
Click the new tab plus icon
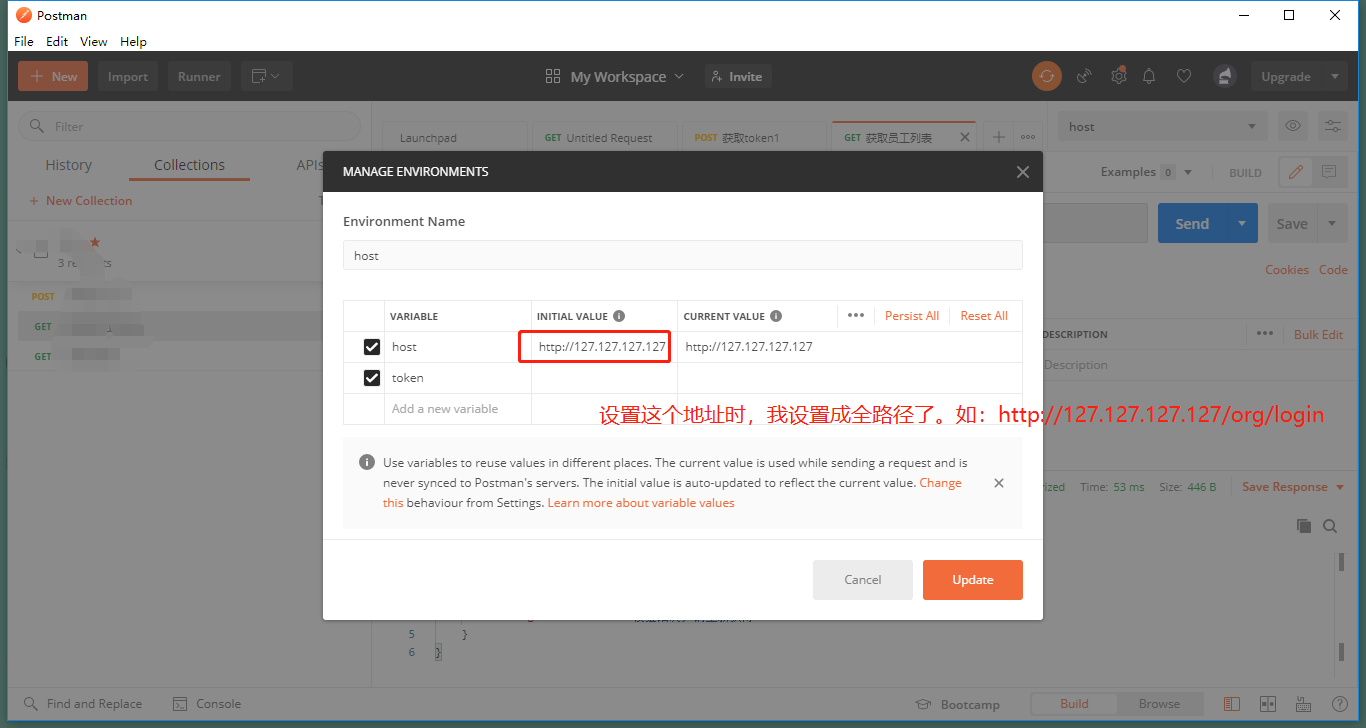(998, 137)
